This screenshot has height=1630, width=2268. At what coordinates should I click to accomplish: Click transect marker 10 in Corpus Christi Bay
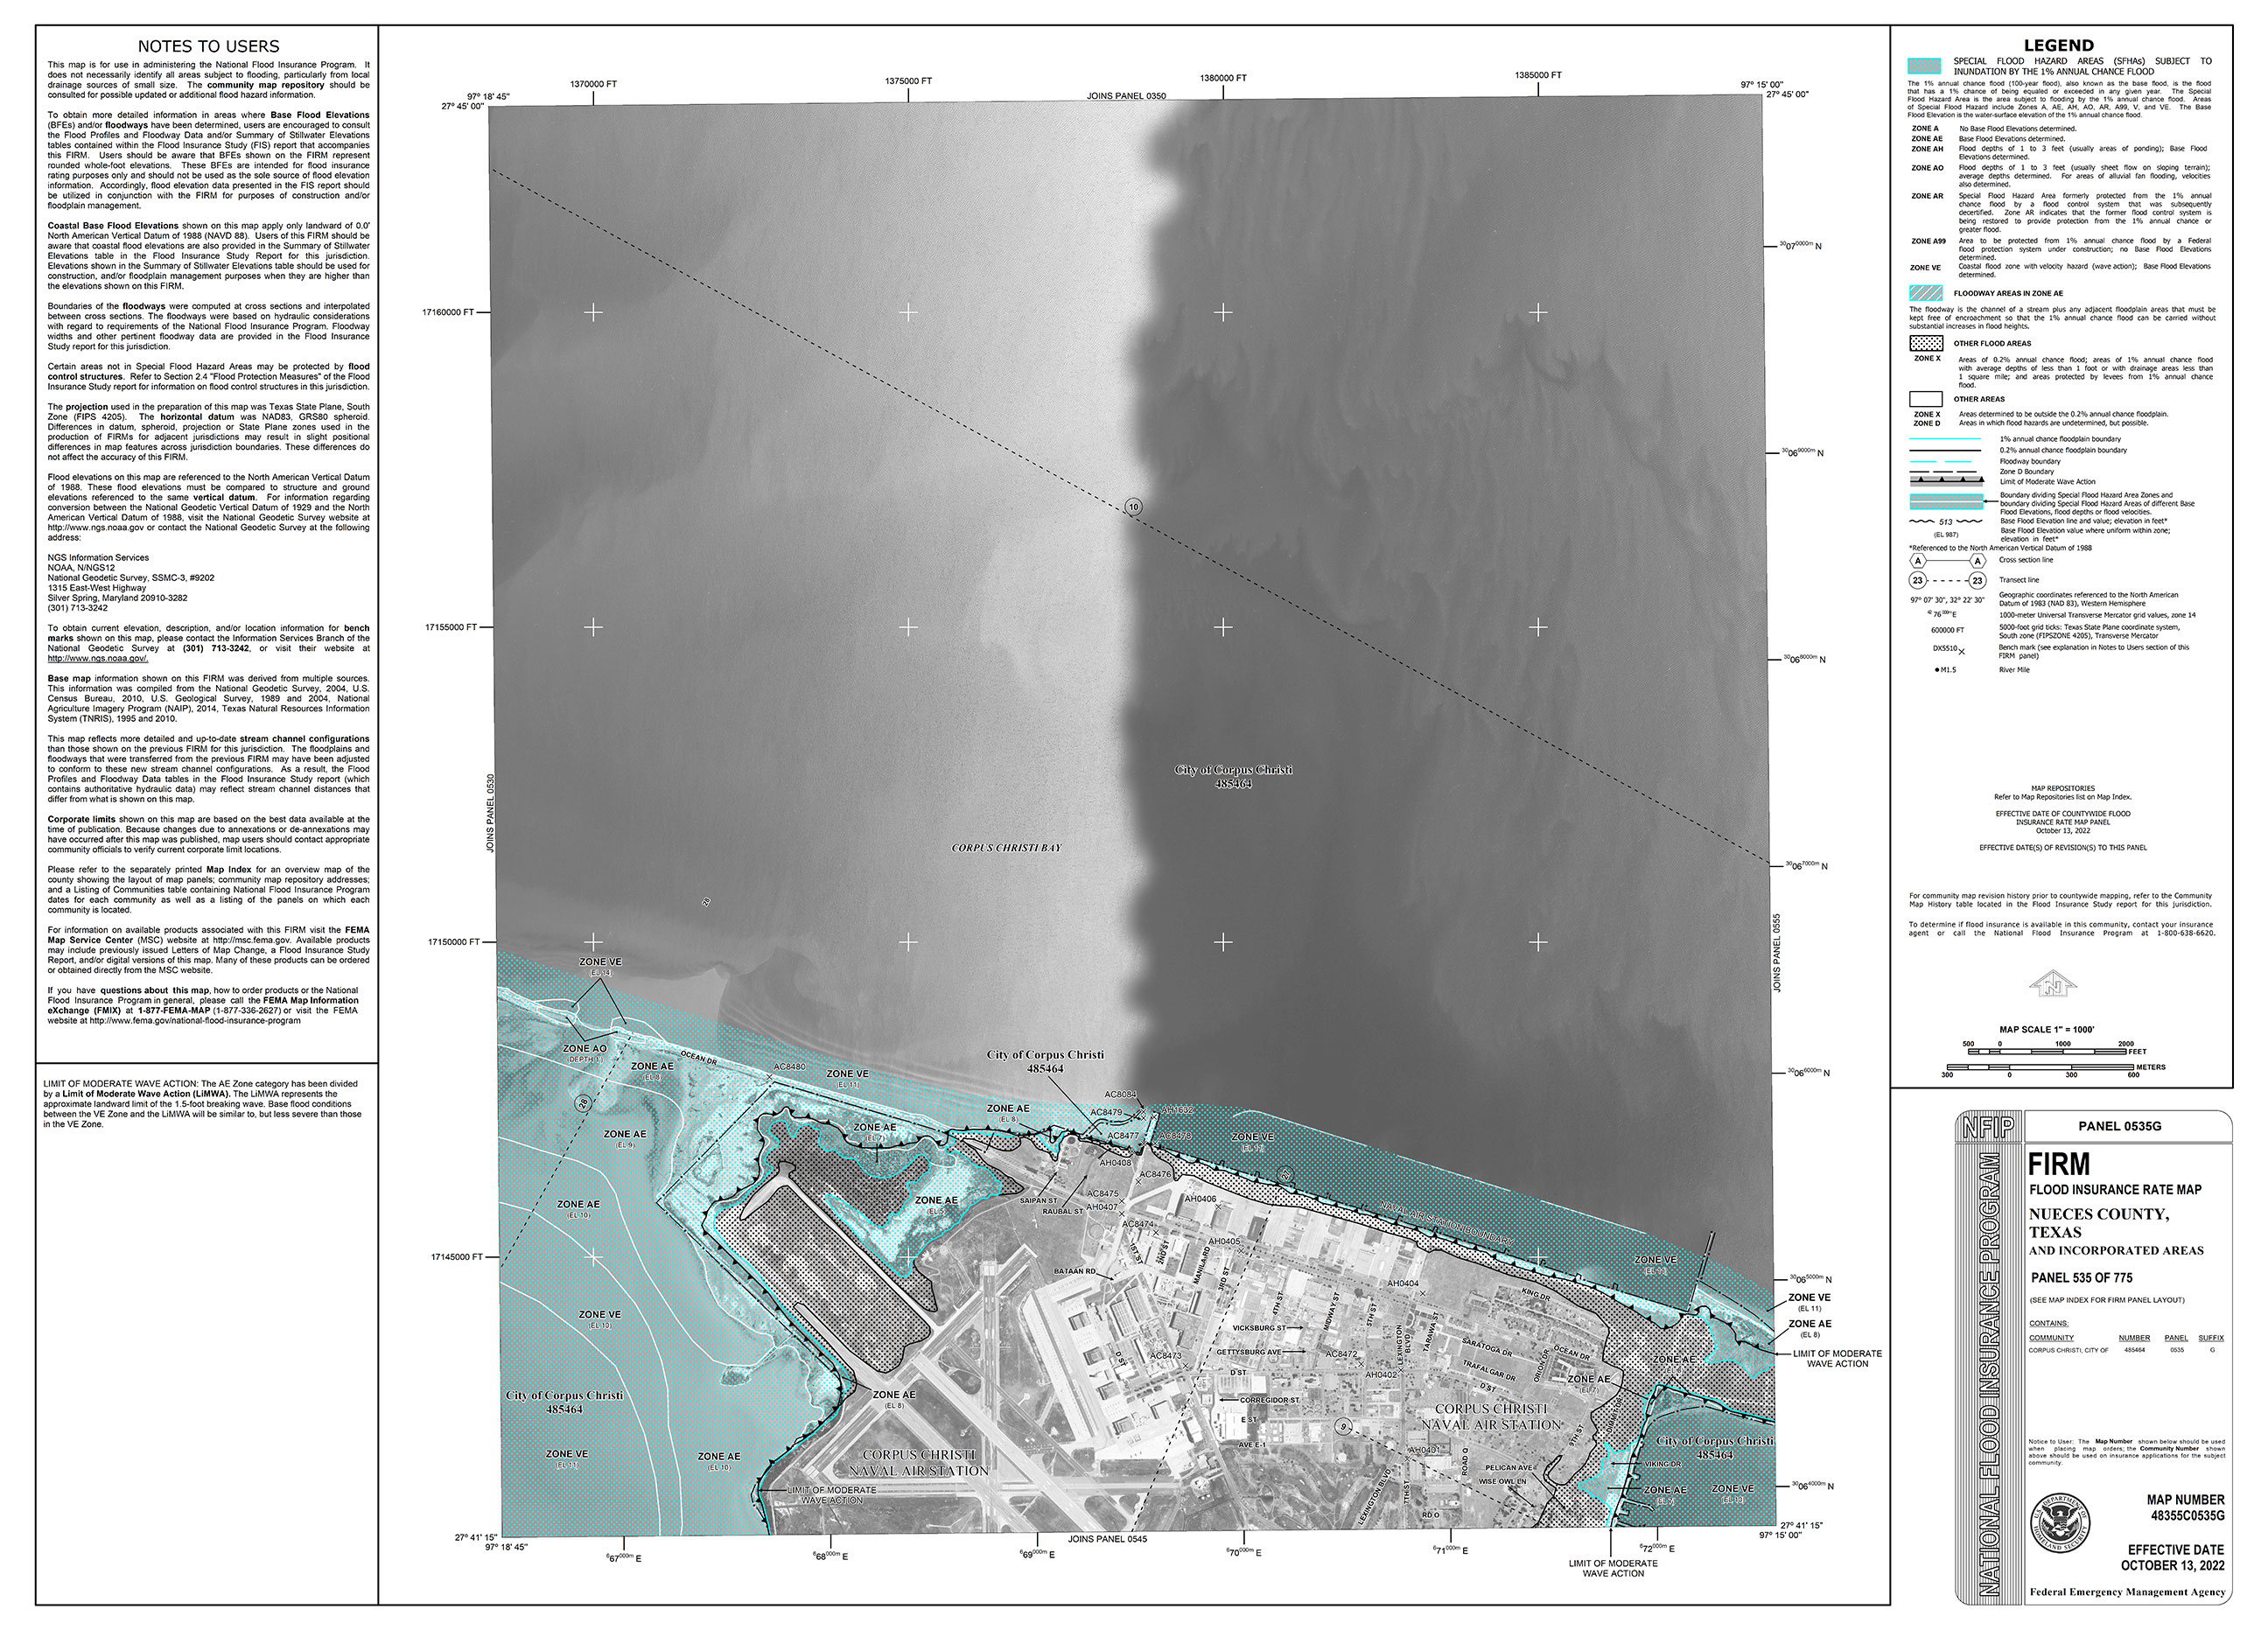[1133, 507]
